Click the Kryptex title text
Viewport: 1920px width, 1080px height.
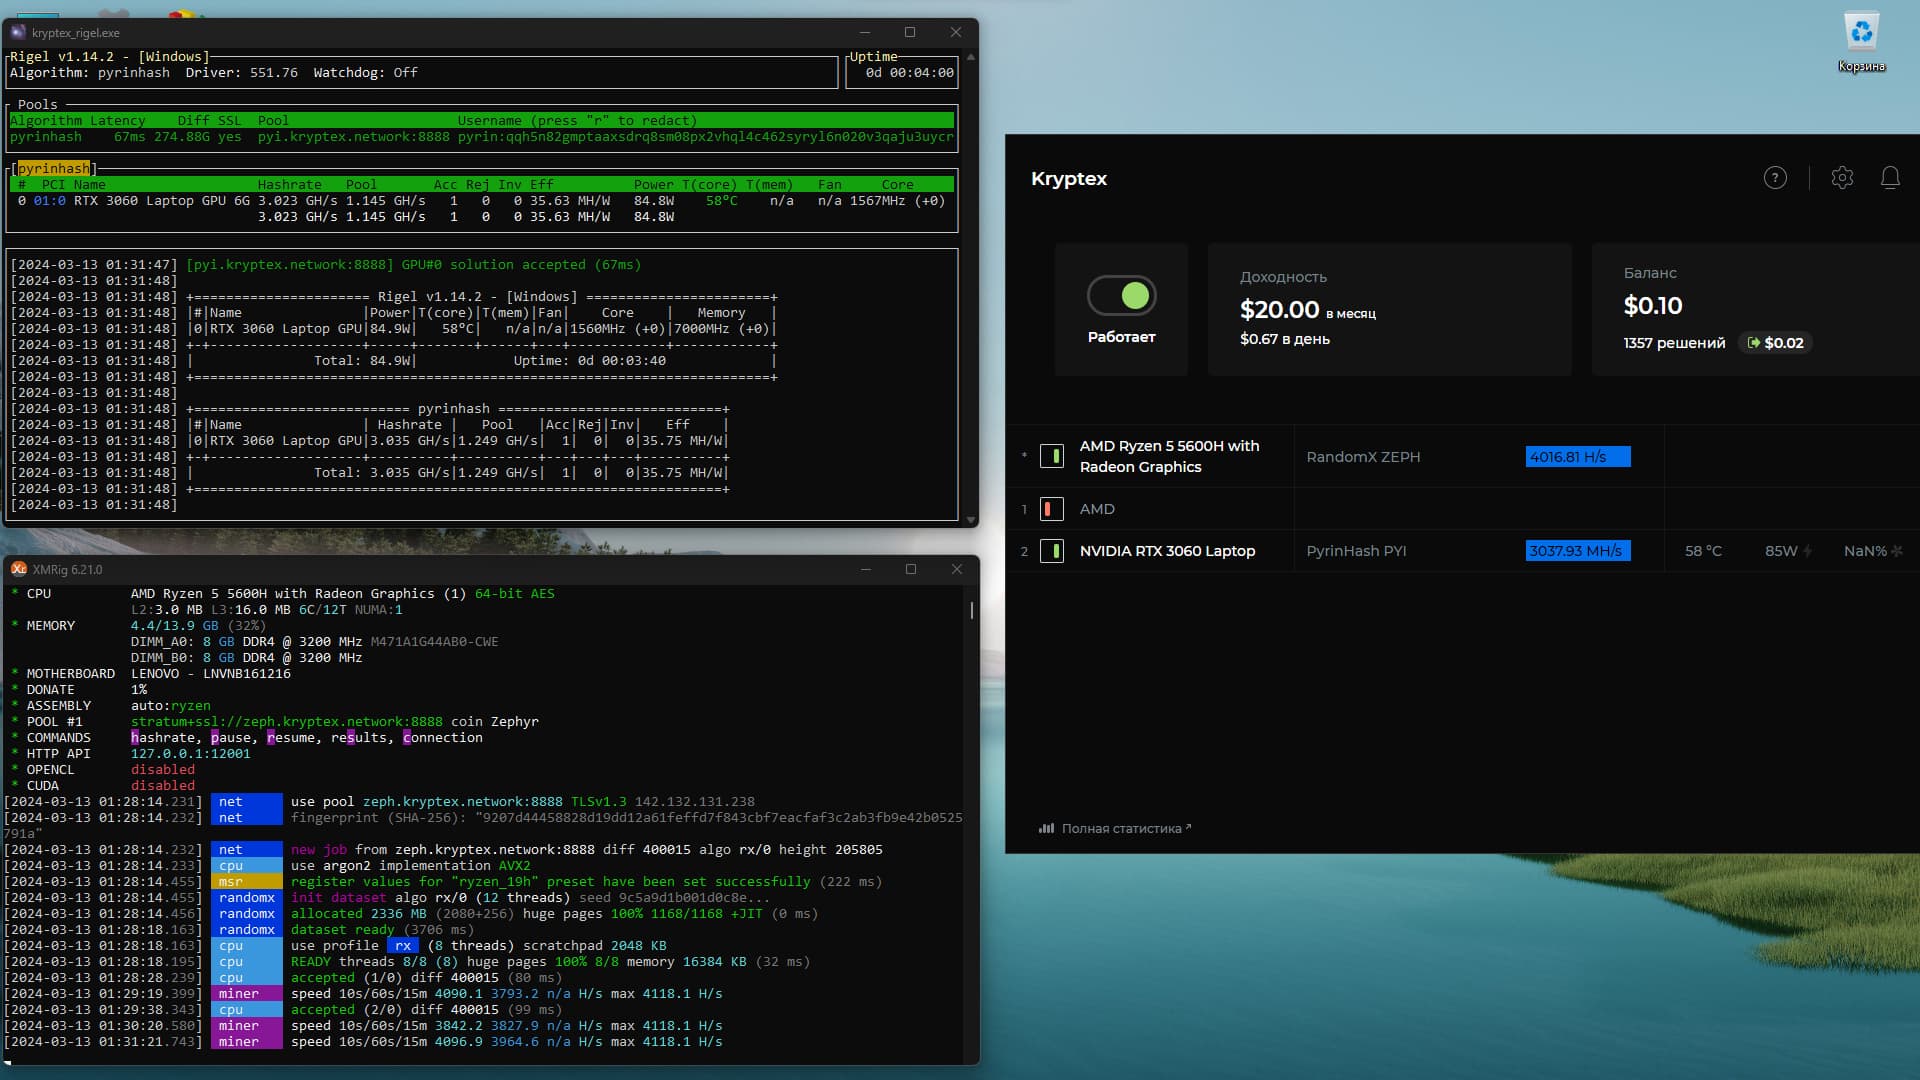1069,179
